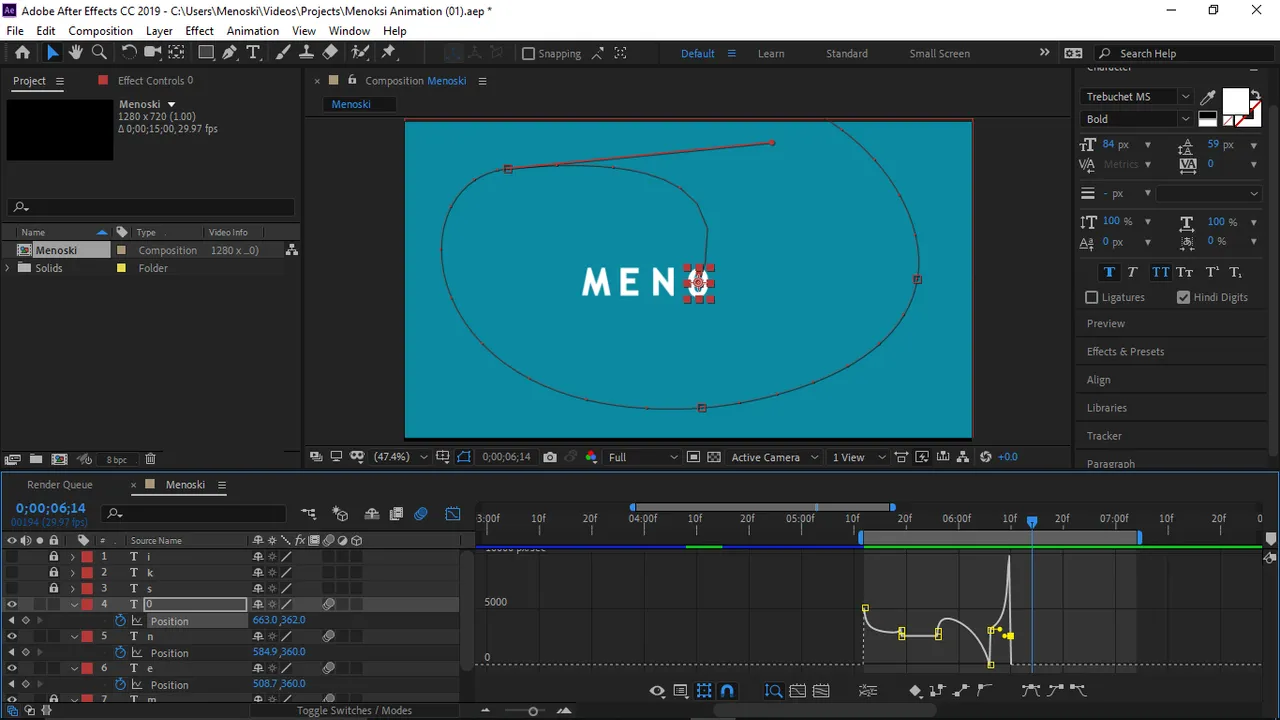1280x720 pixels.
Task: Click the Easy Ease keyframe icon
Action: pos(1030,690)
